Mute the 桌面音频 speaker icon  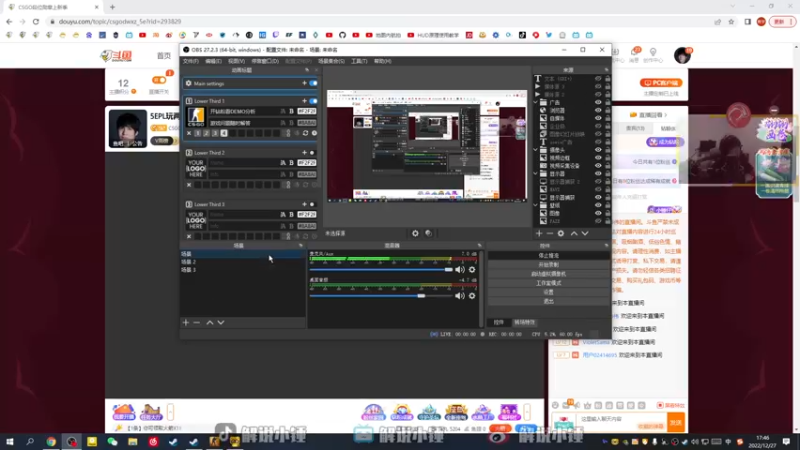pyautogui.click(x=460, y=296)
